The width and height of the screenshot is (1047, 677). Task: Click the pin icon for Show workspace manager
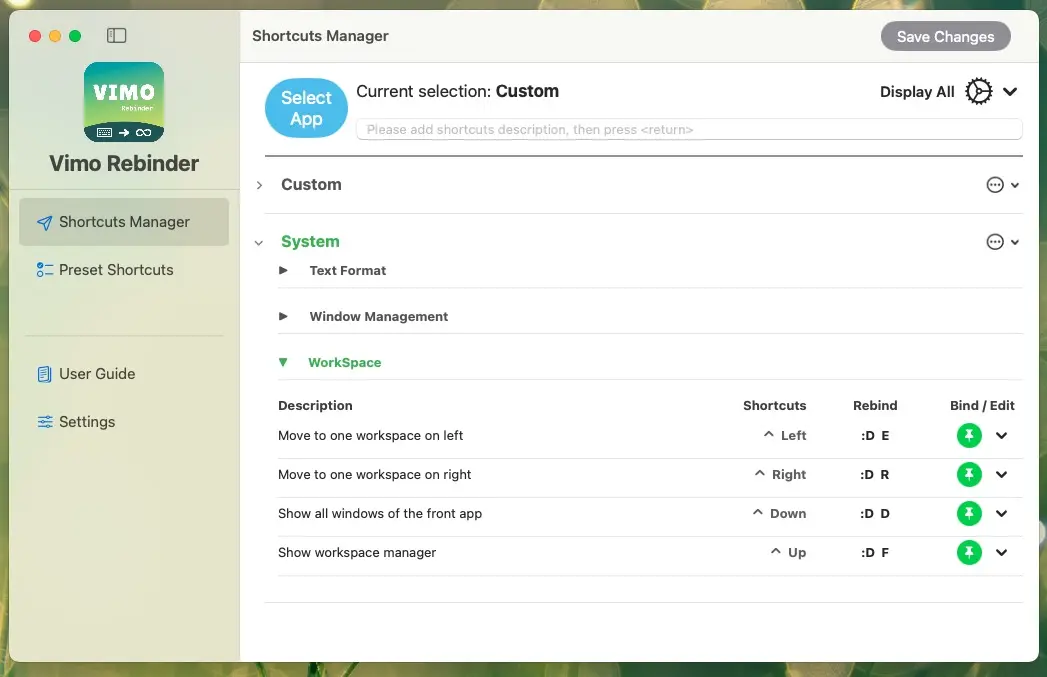click(x=969, y=553)
